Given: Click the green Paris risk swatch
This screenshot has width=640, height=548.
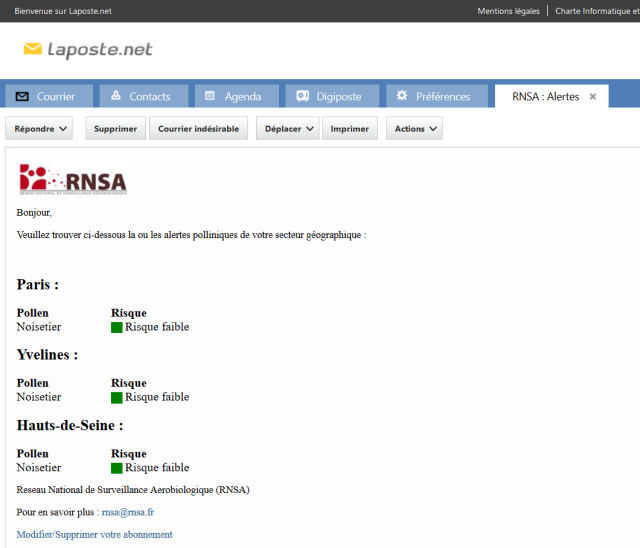Looking at the screenshot, I should (117, 327).
